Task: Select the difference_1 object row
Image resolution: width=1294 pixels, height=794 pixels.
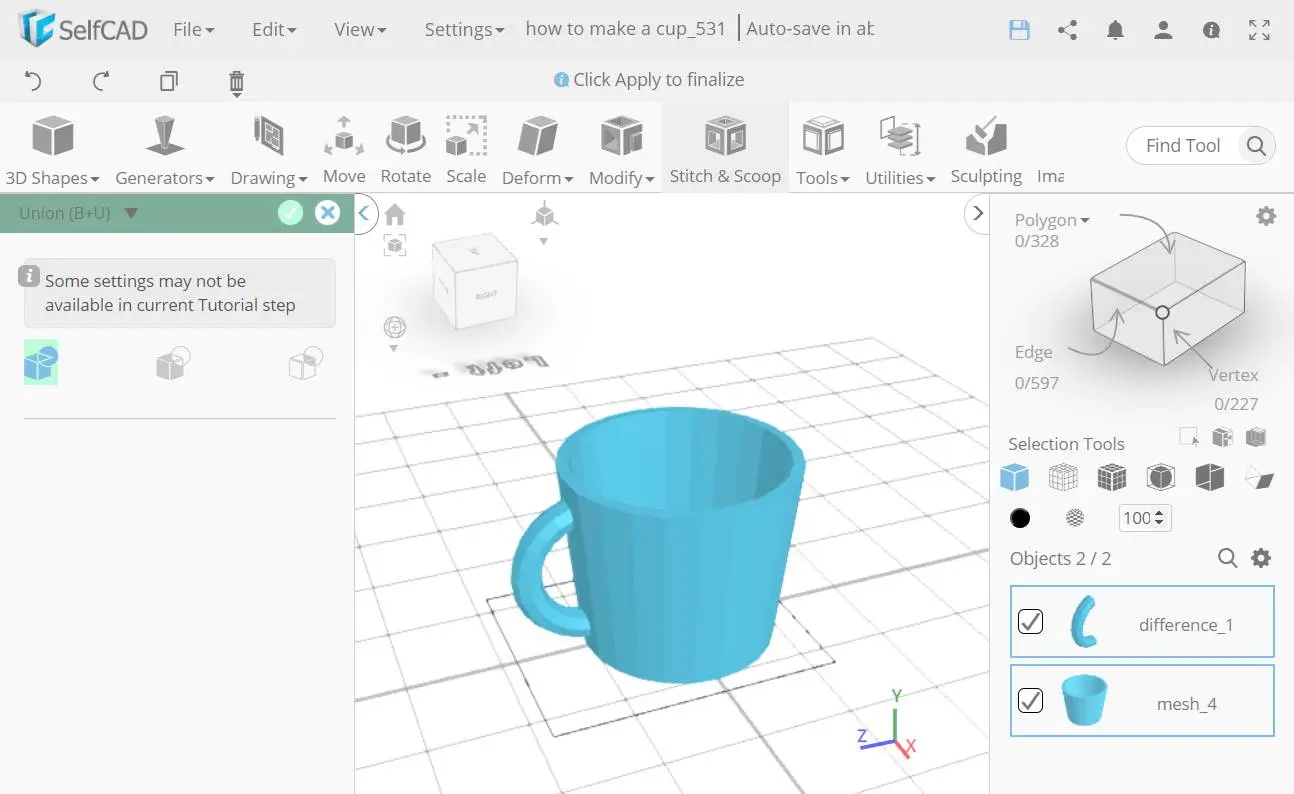Action: [x=1142, y=622]
